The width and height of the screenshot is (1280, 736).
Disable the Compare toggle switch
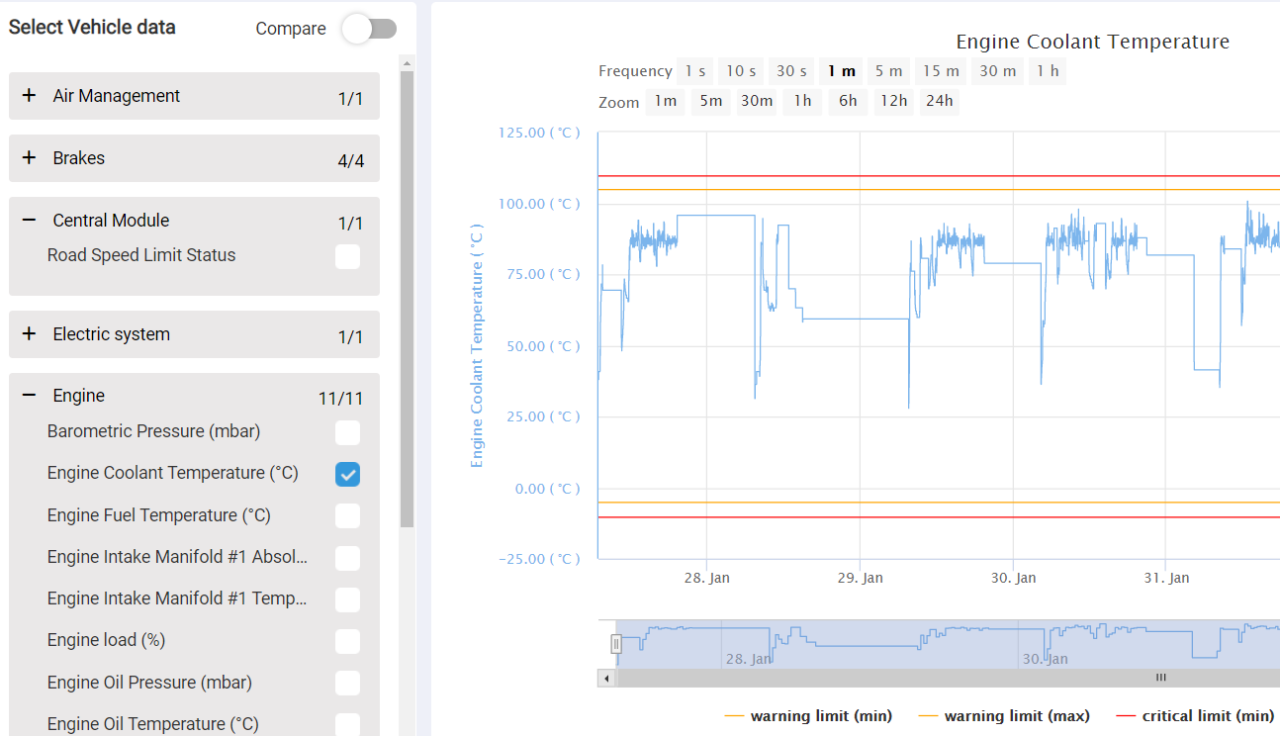(x=369, y=30)
